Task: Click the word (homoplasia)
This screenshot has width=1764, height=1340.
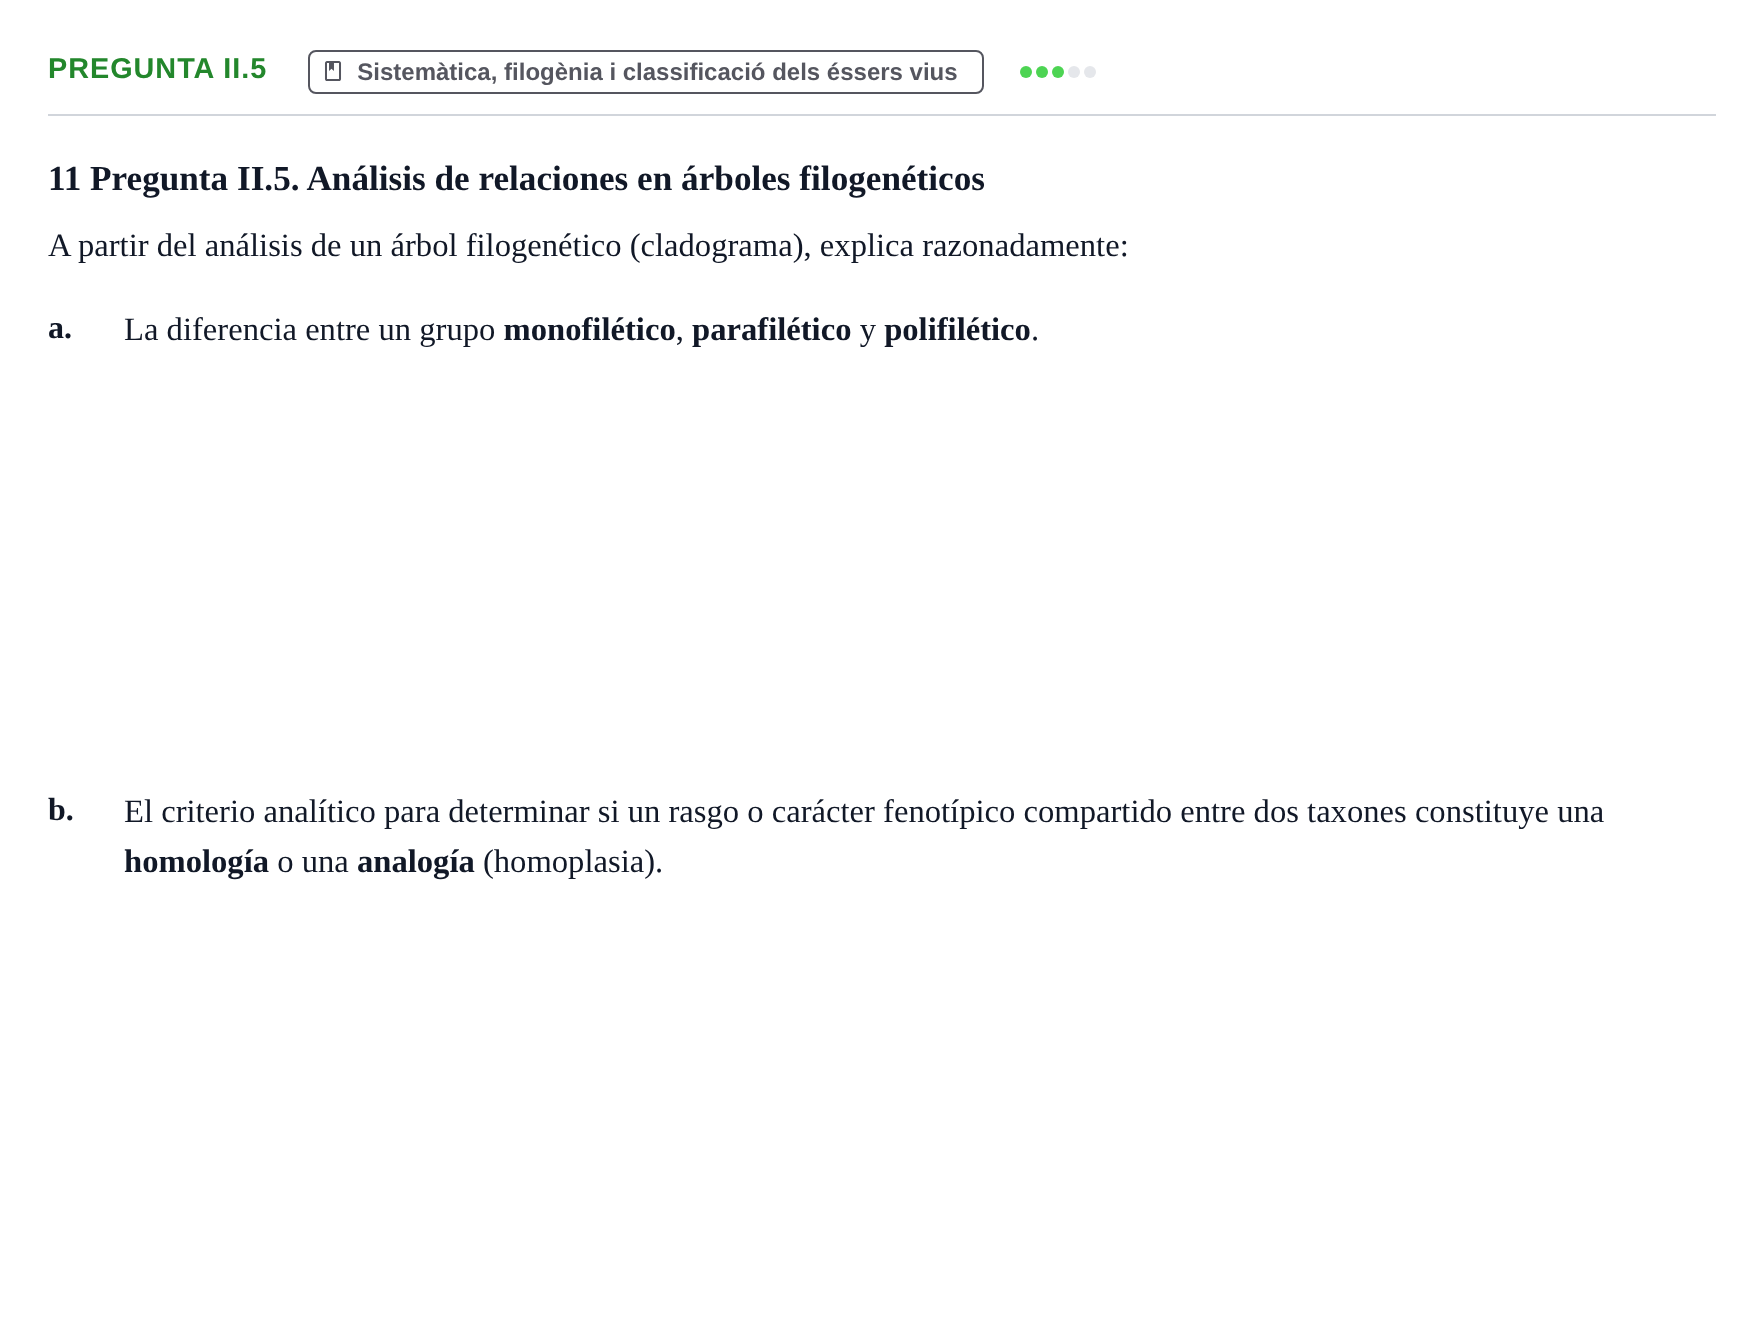Action: tap(572, 862)
